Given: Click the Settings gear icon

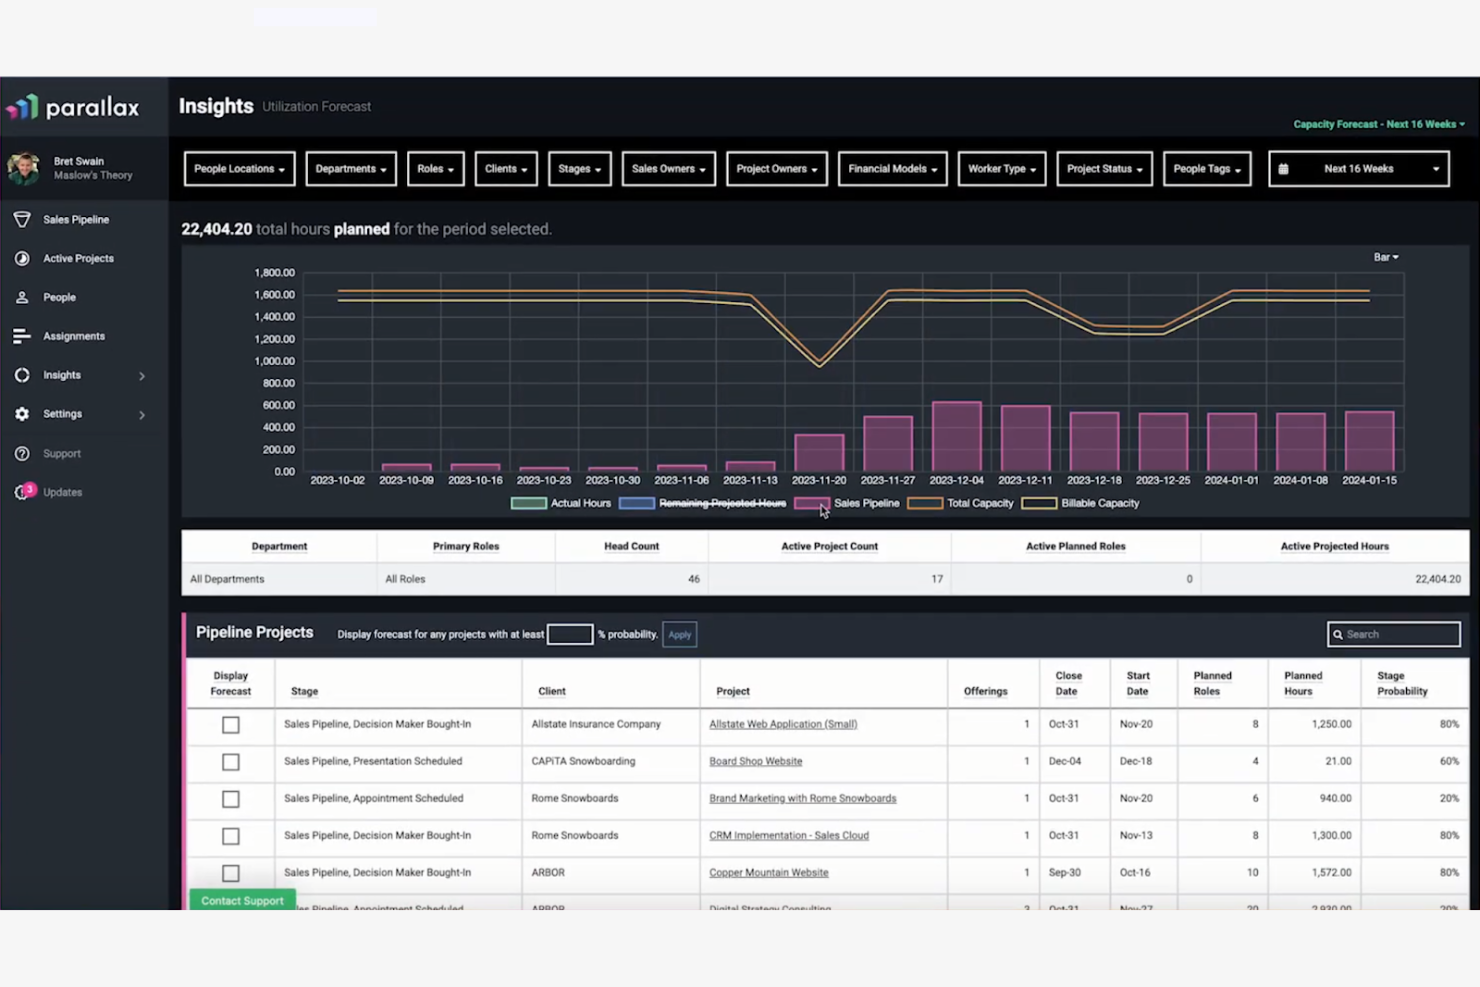Looking at the screenshot, I should pos(22,414).
